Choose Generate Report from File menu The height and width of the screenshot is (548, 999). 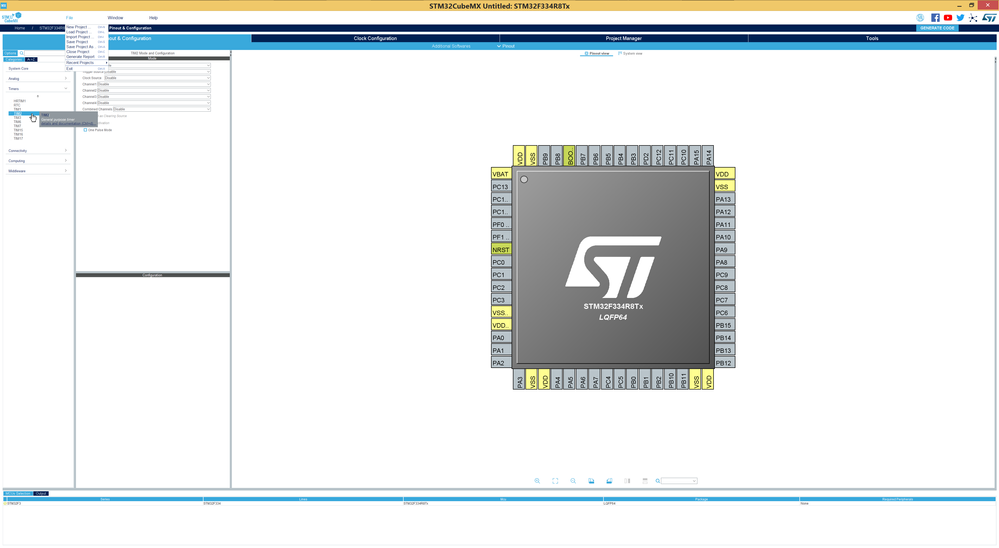tap(85, 57)
